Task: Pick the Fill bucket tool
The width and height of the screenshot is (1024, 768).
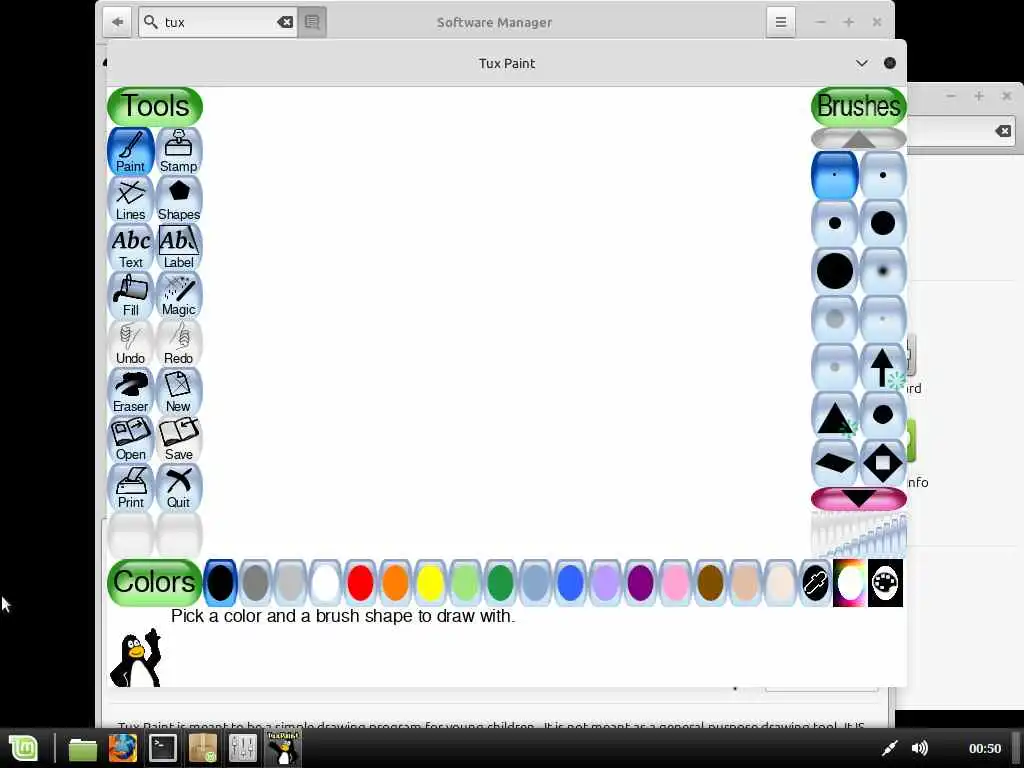Action: (131, 295)
